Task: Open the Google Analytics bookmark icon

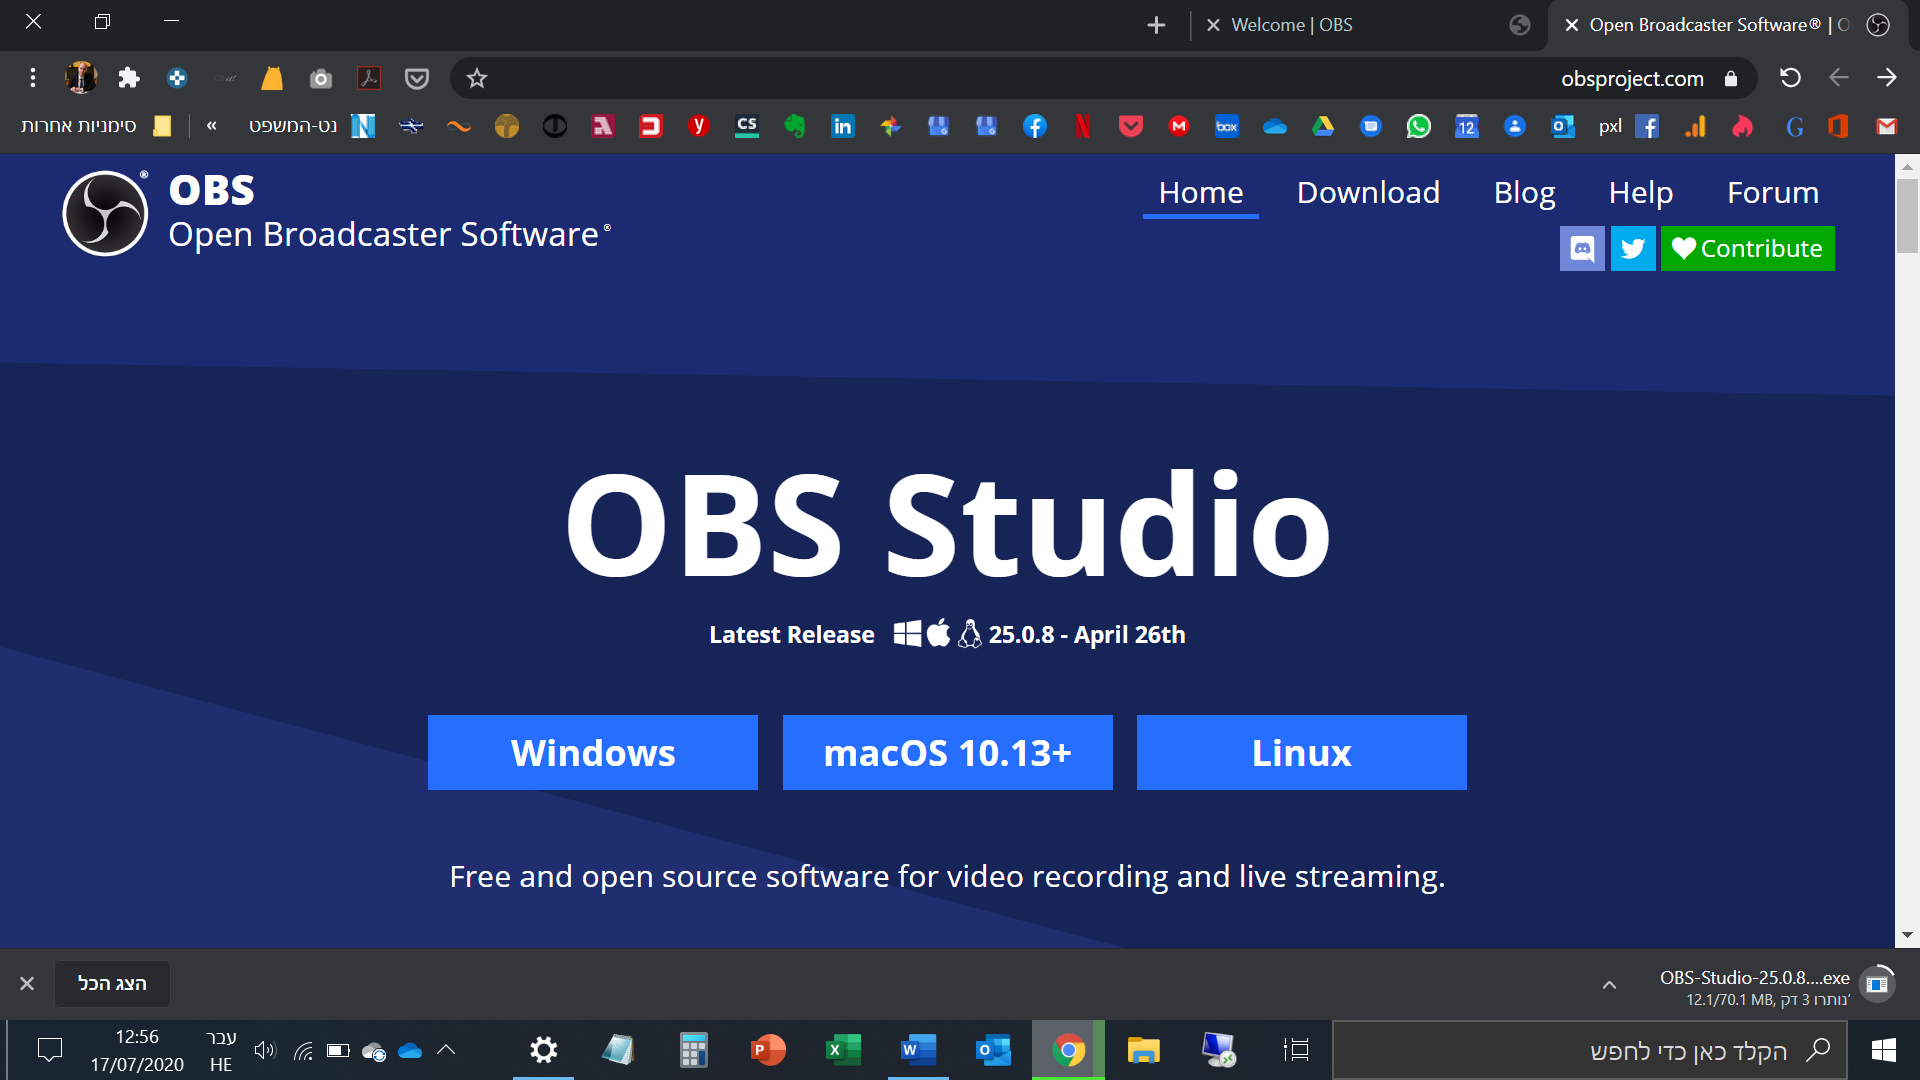Action: tap(1695, 126)
